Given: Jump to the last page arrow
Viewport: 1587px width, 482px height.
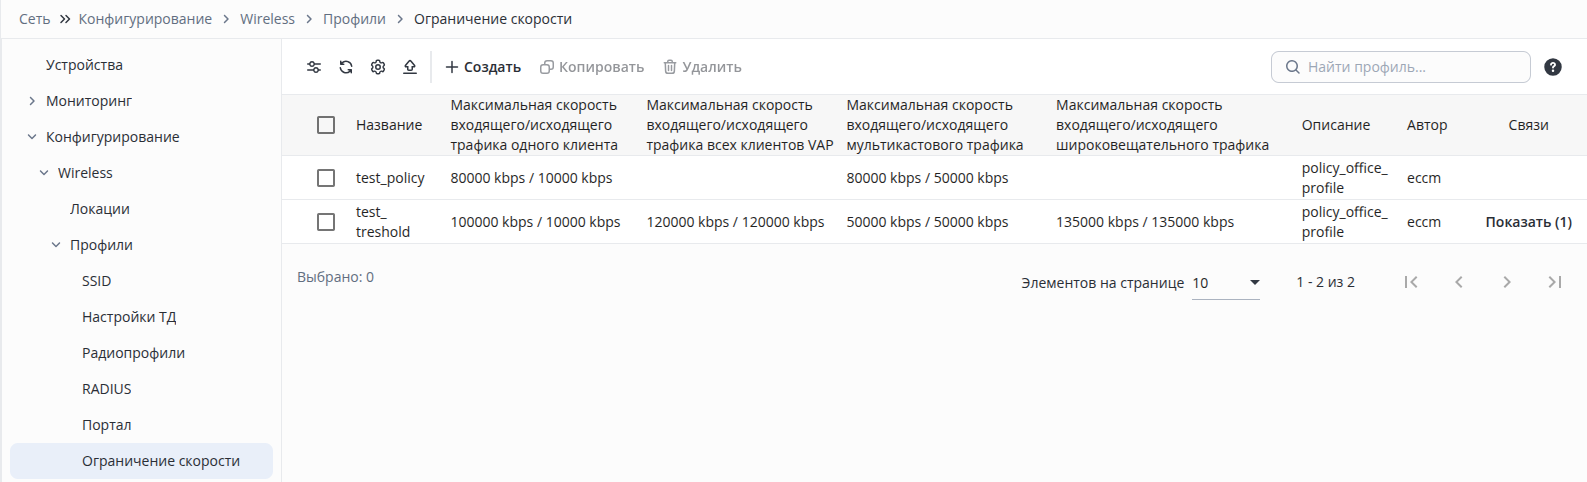Looking at the screenshot, I should pos(1555,282).
